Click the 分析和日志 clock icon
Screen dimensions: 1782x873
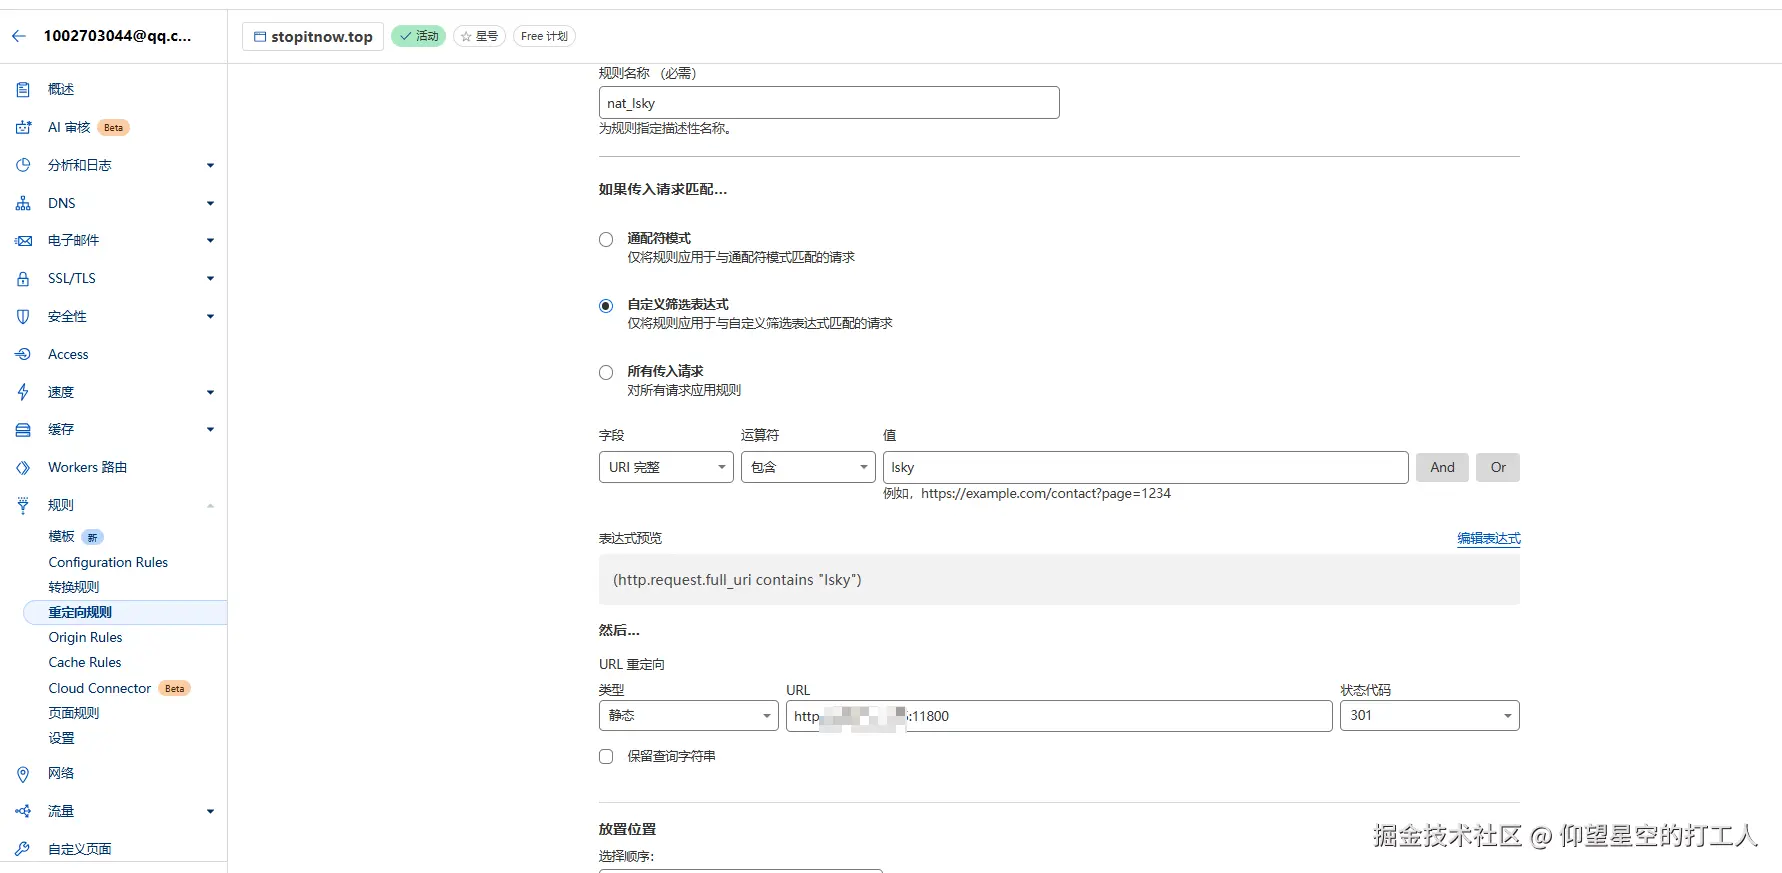click(23, 165)
